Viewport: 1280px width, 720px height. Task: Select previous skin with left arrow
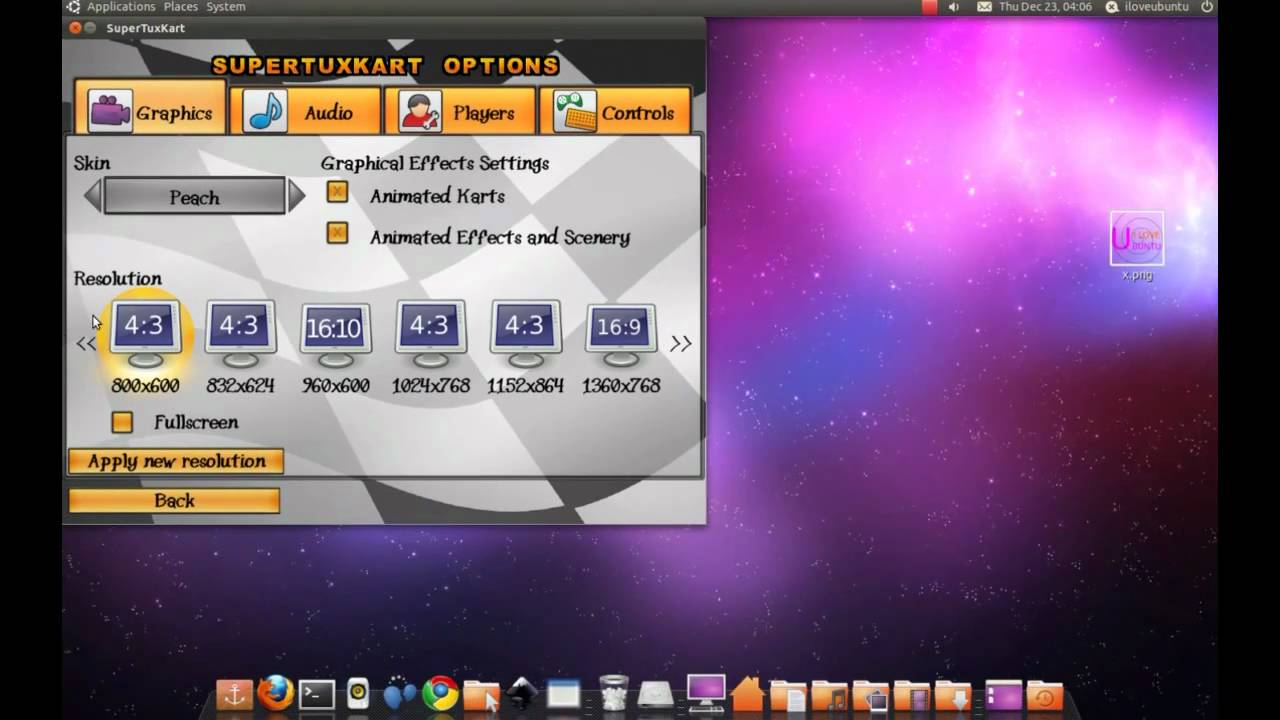tap(92, 196)
